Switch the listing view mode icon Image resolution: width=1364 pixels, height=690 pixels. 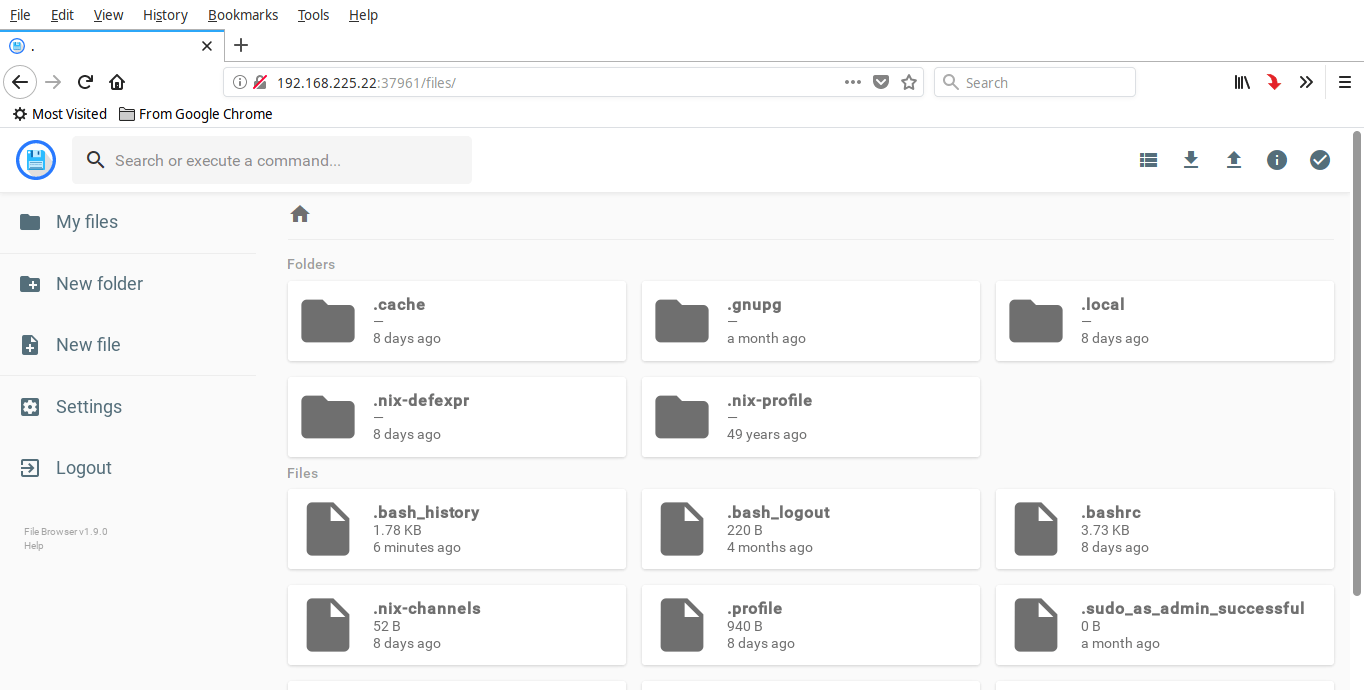(1148, 160)
